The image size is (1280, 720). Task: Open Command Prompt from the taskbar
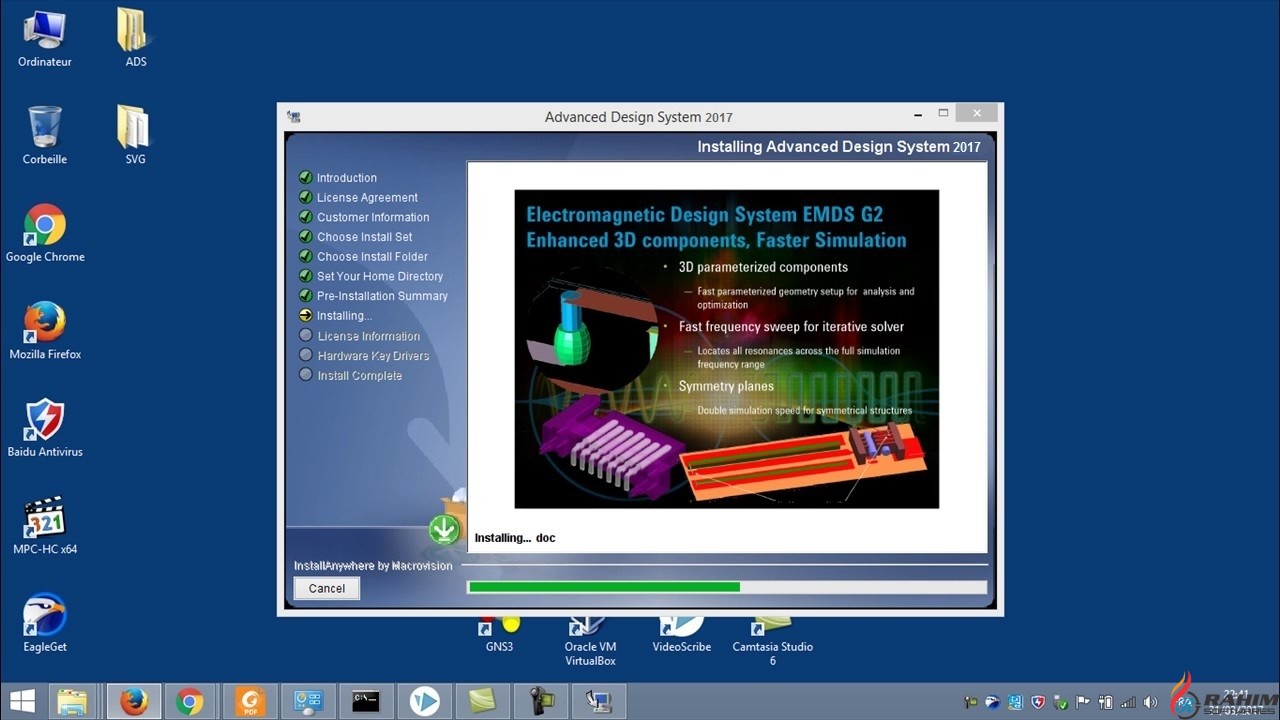pos(366,702)
